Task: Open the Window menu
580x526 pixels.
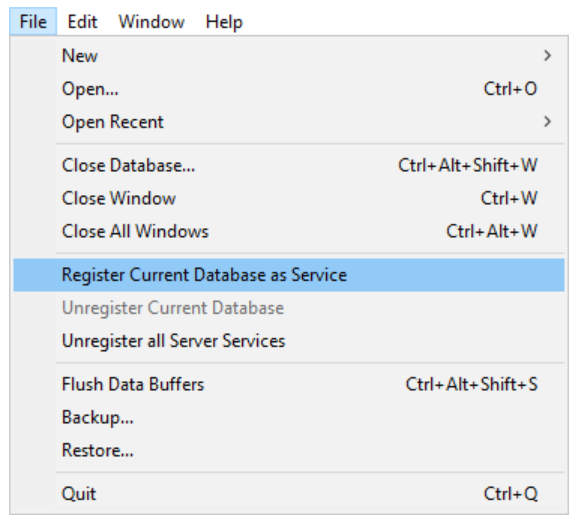Action: pyautogui.click(x=151, y=21)
